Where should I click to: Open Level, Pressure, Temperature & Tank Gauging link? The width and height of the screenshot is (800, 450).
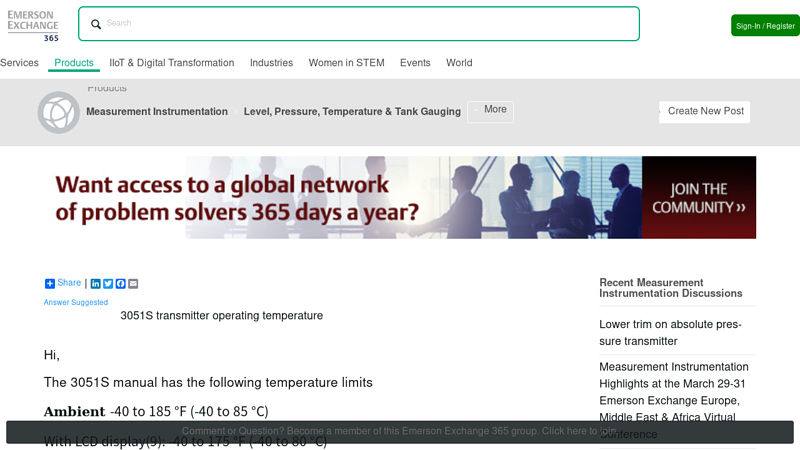[352, 111]
